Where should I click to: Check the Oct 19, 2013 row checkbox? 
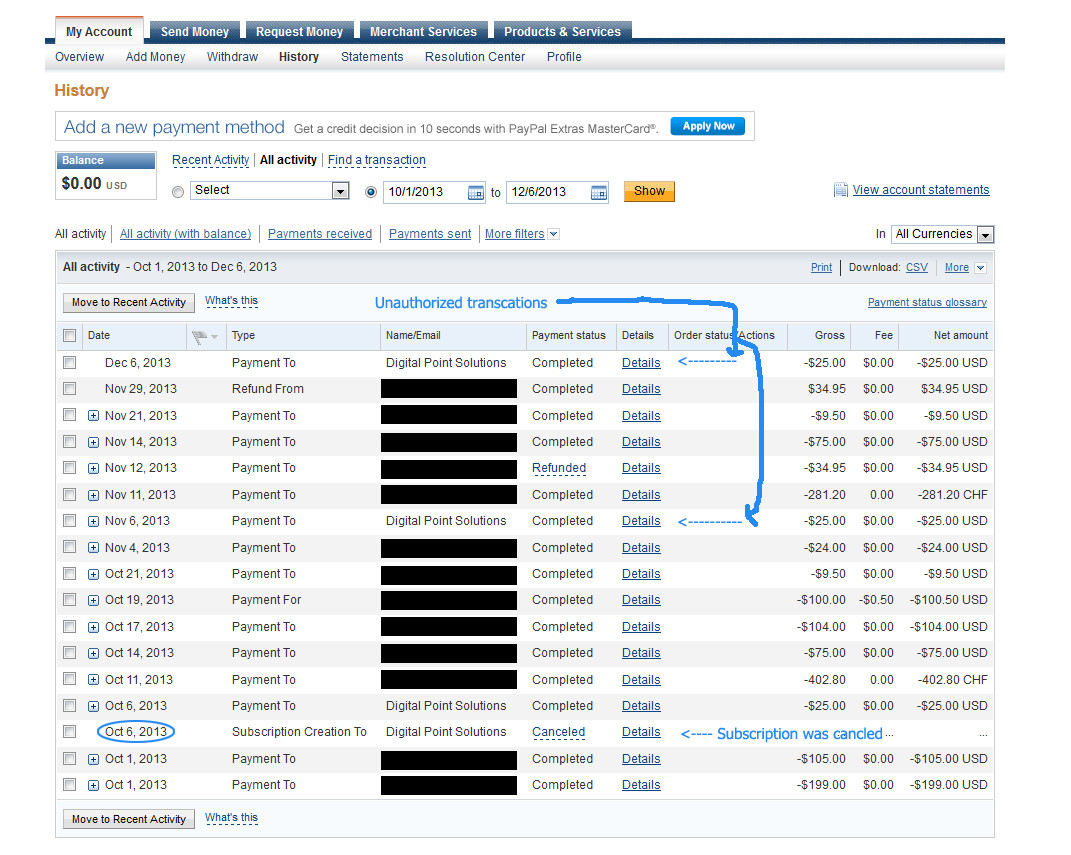69,600
